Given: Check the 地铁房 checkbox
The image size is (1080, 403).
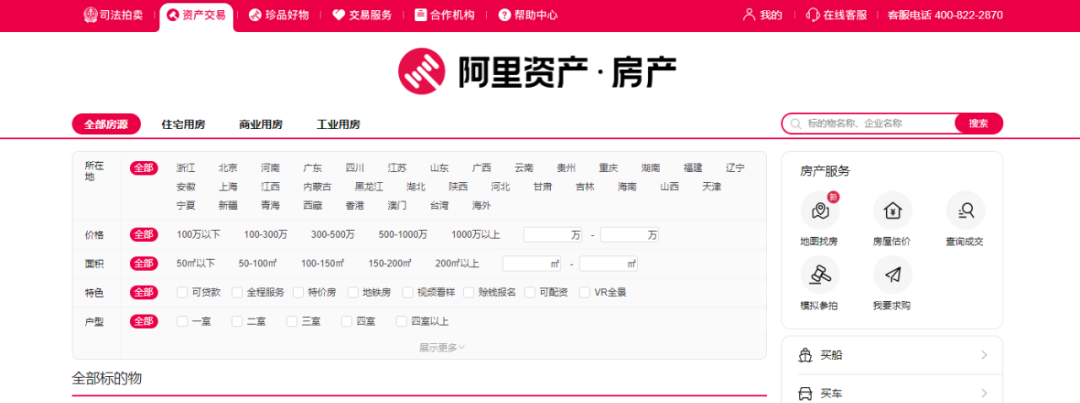Looking at the screenshot, I should pyautogui.click(x=353, y=292).
